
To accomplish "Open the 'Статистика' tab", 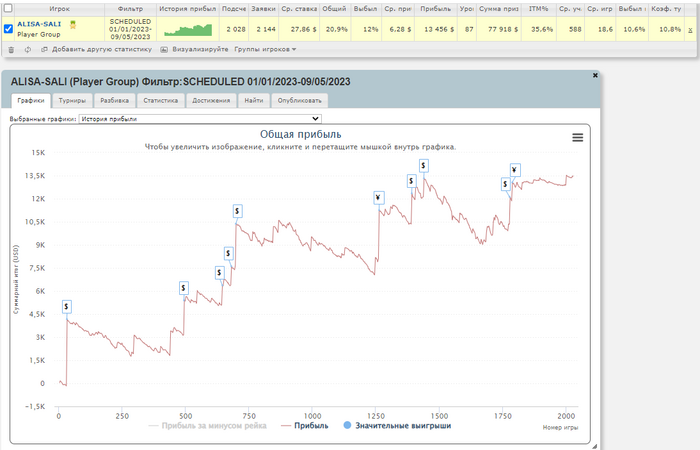I will coord(161,100).
